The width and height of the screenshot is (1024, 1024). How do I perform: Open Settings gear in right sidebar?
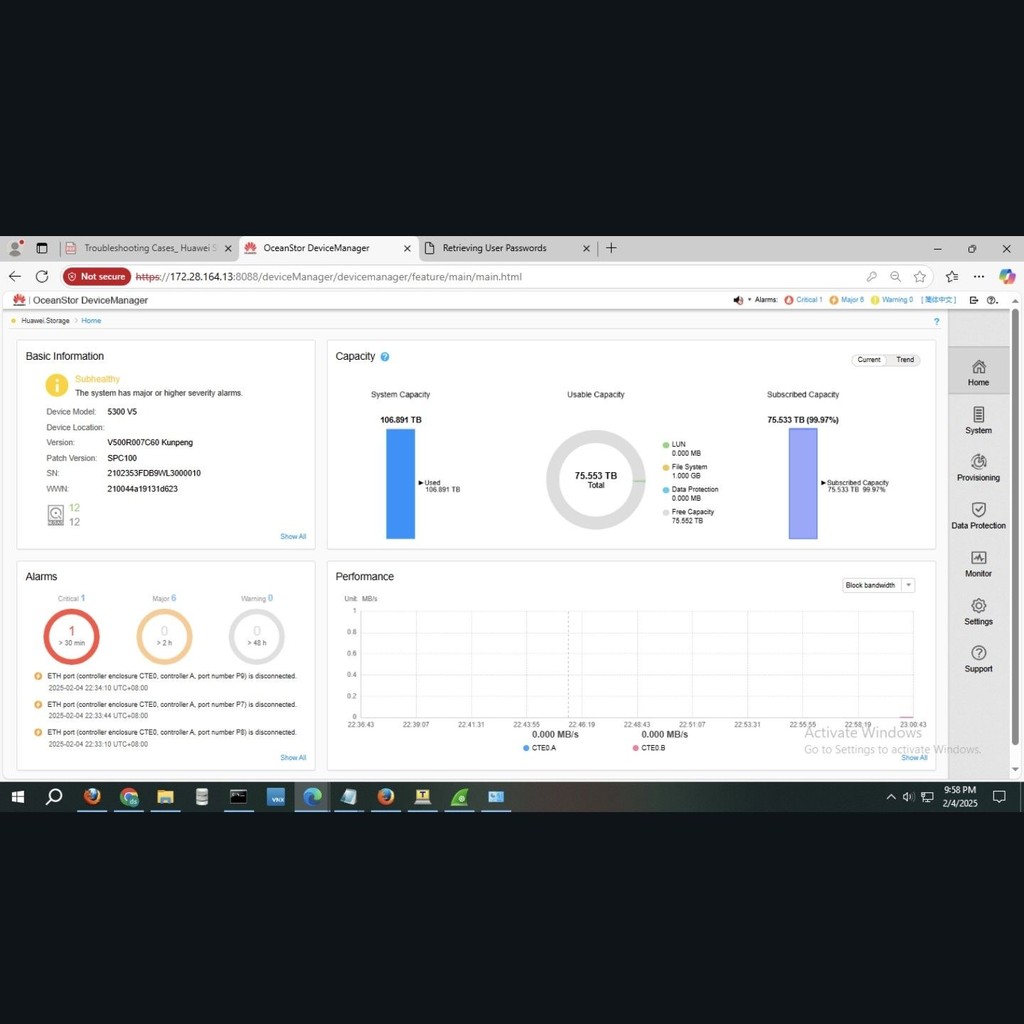(x=978, y=611)
